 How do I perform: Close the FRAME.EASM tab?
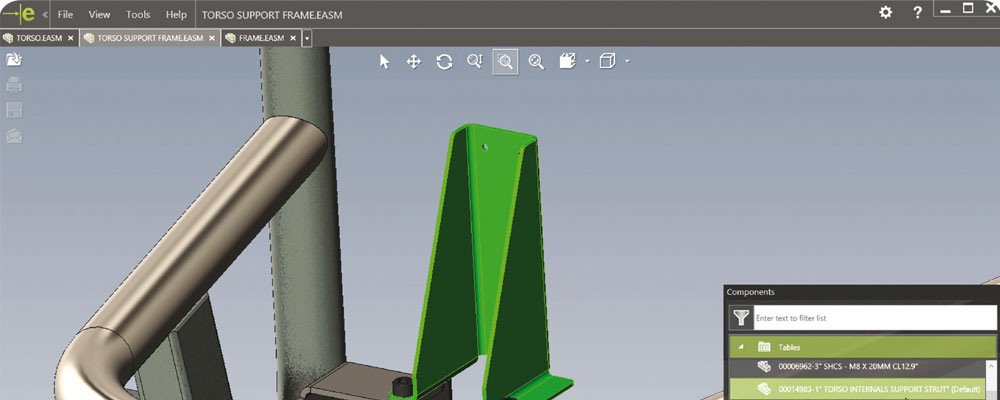(x=294, y=38)
